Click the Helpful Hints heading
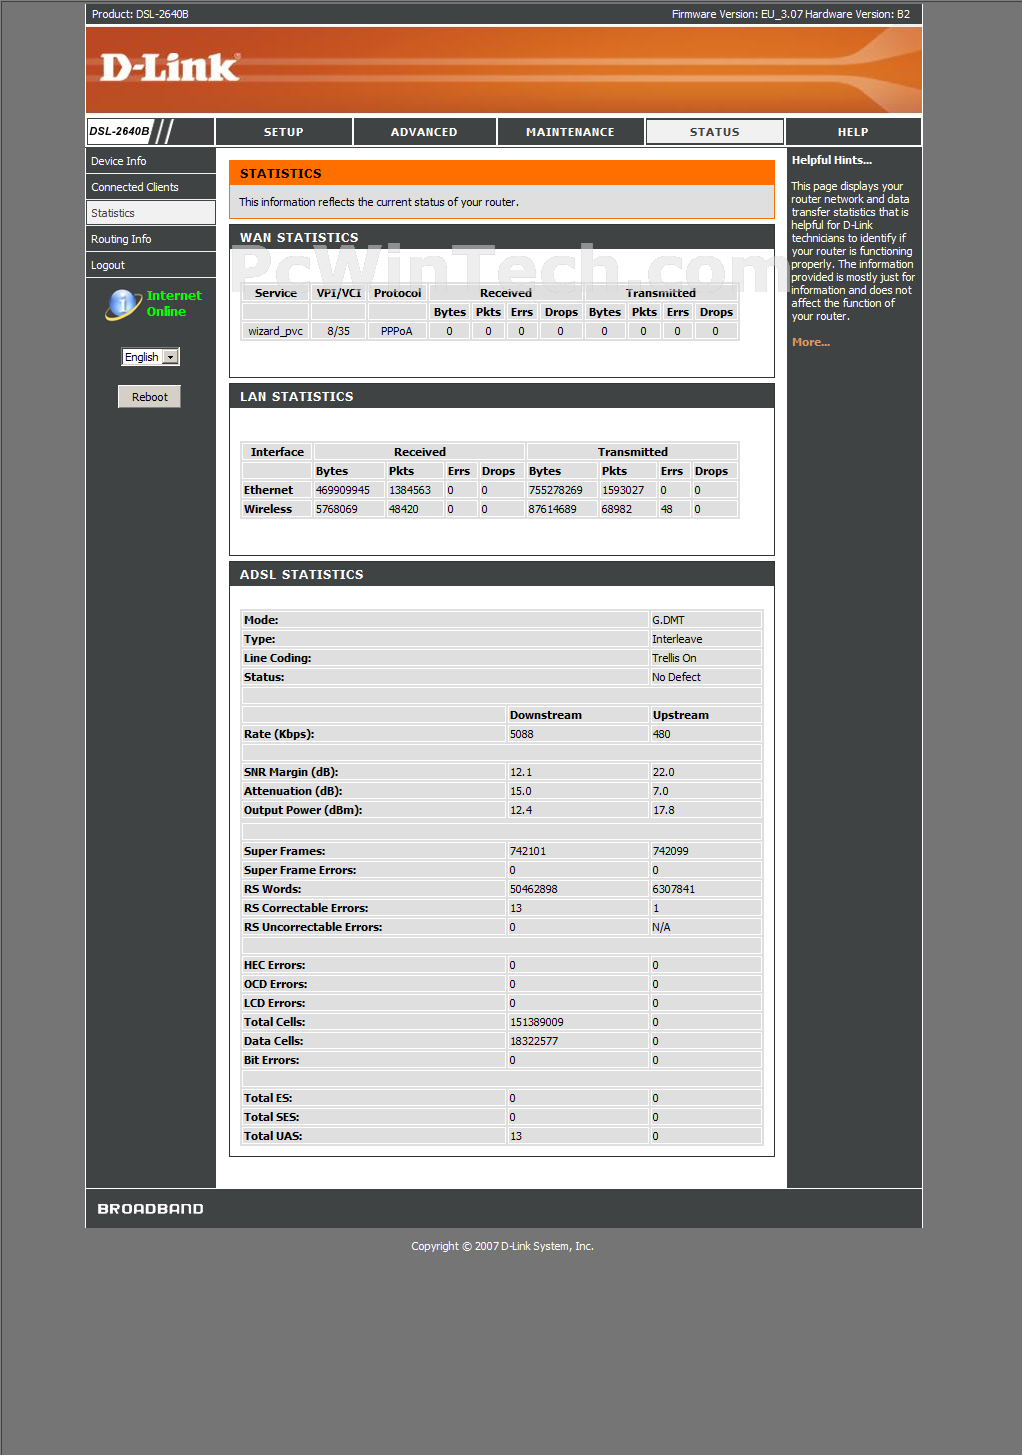 click(832, 160)
